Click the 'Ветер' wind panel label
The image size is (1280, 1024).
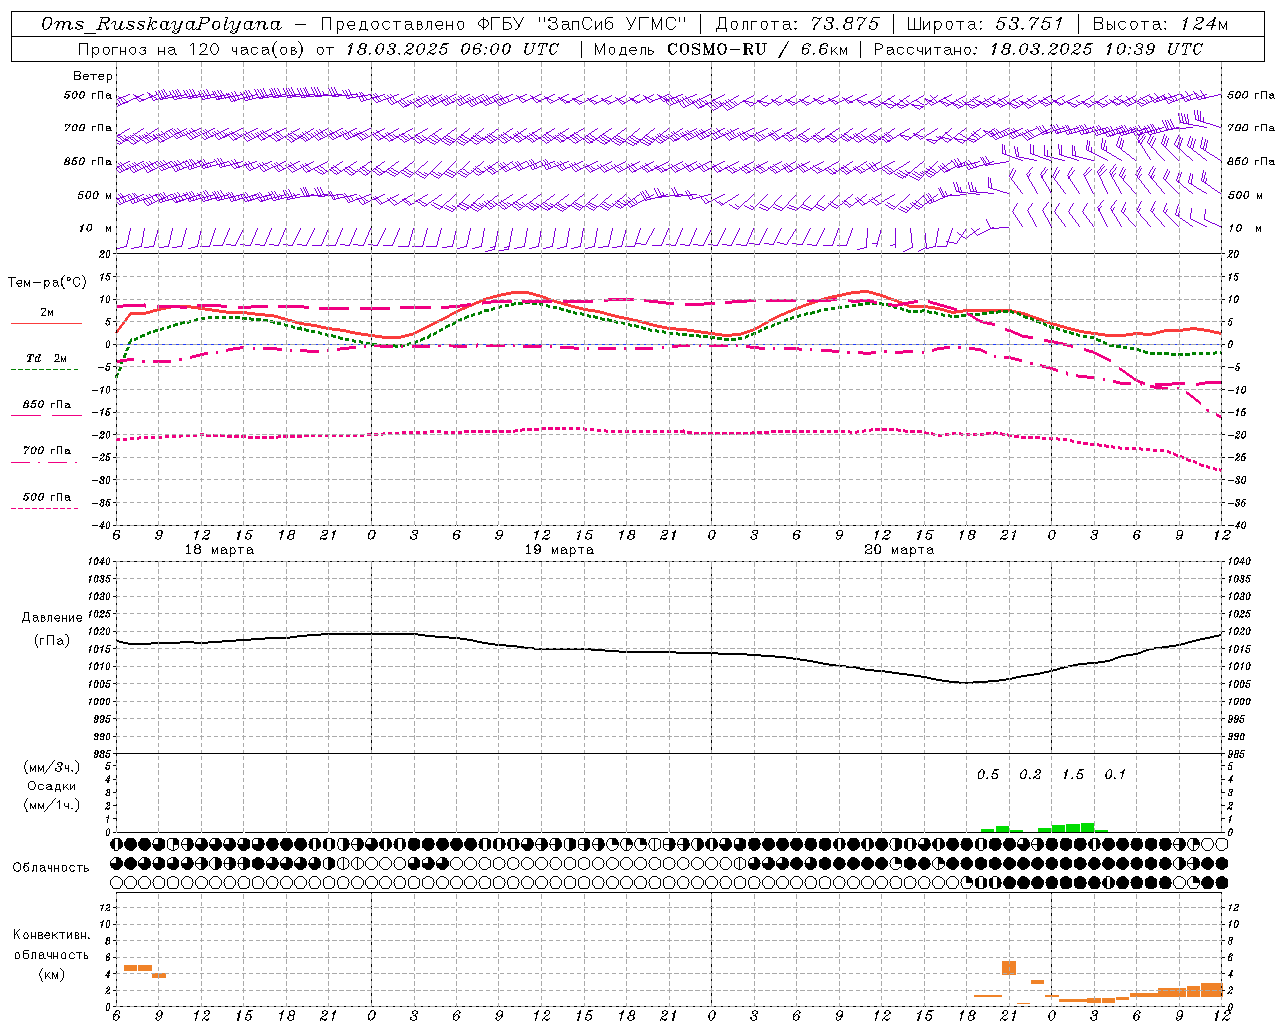93,76
